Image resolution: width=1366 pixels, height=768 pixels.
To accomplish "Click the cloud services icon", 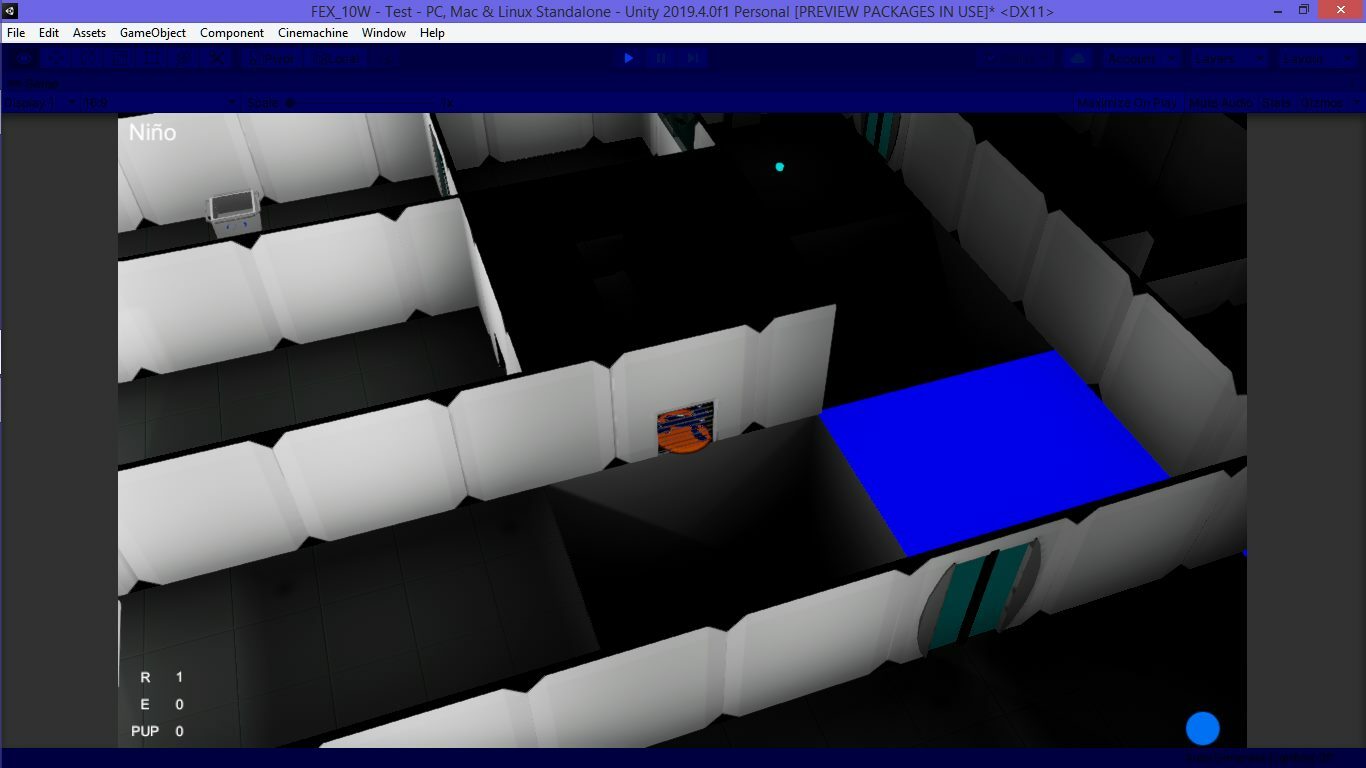I will point(1078,59).
